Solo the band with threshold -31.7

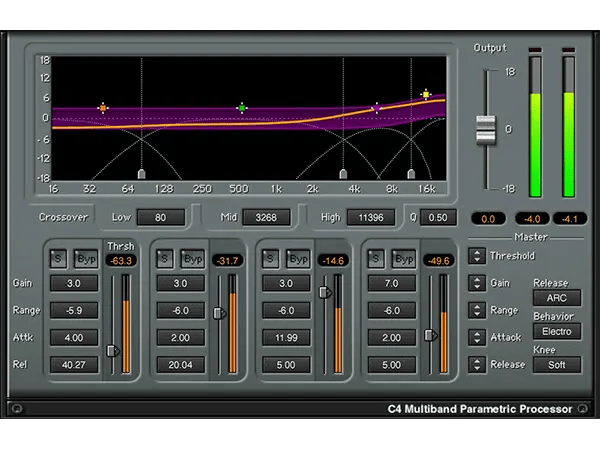tap(165, 259)
